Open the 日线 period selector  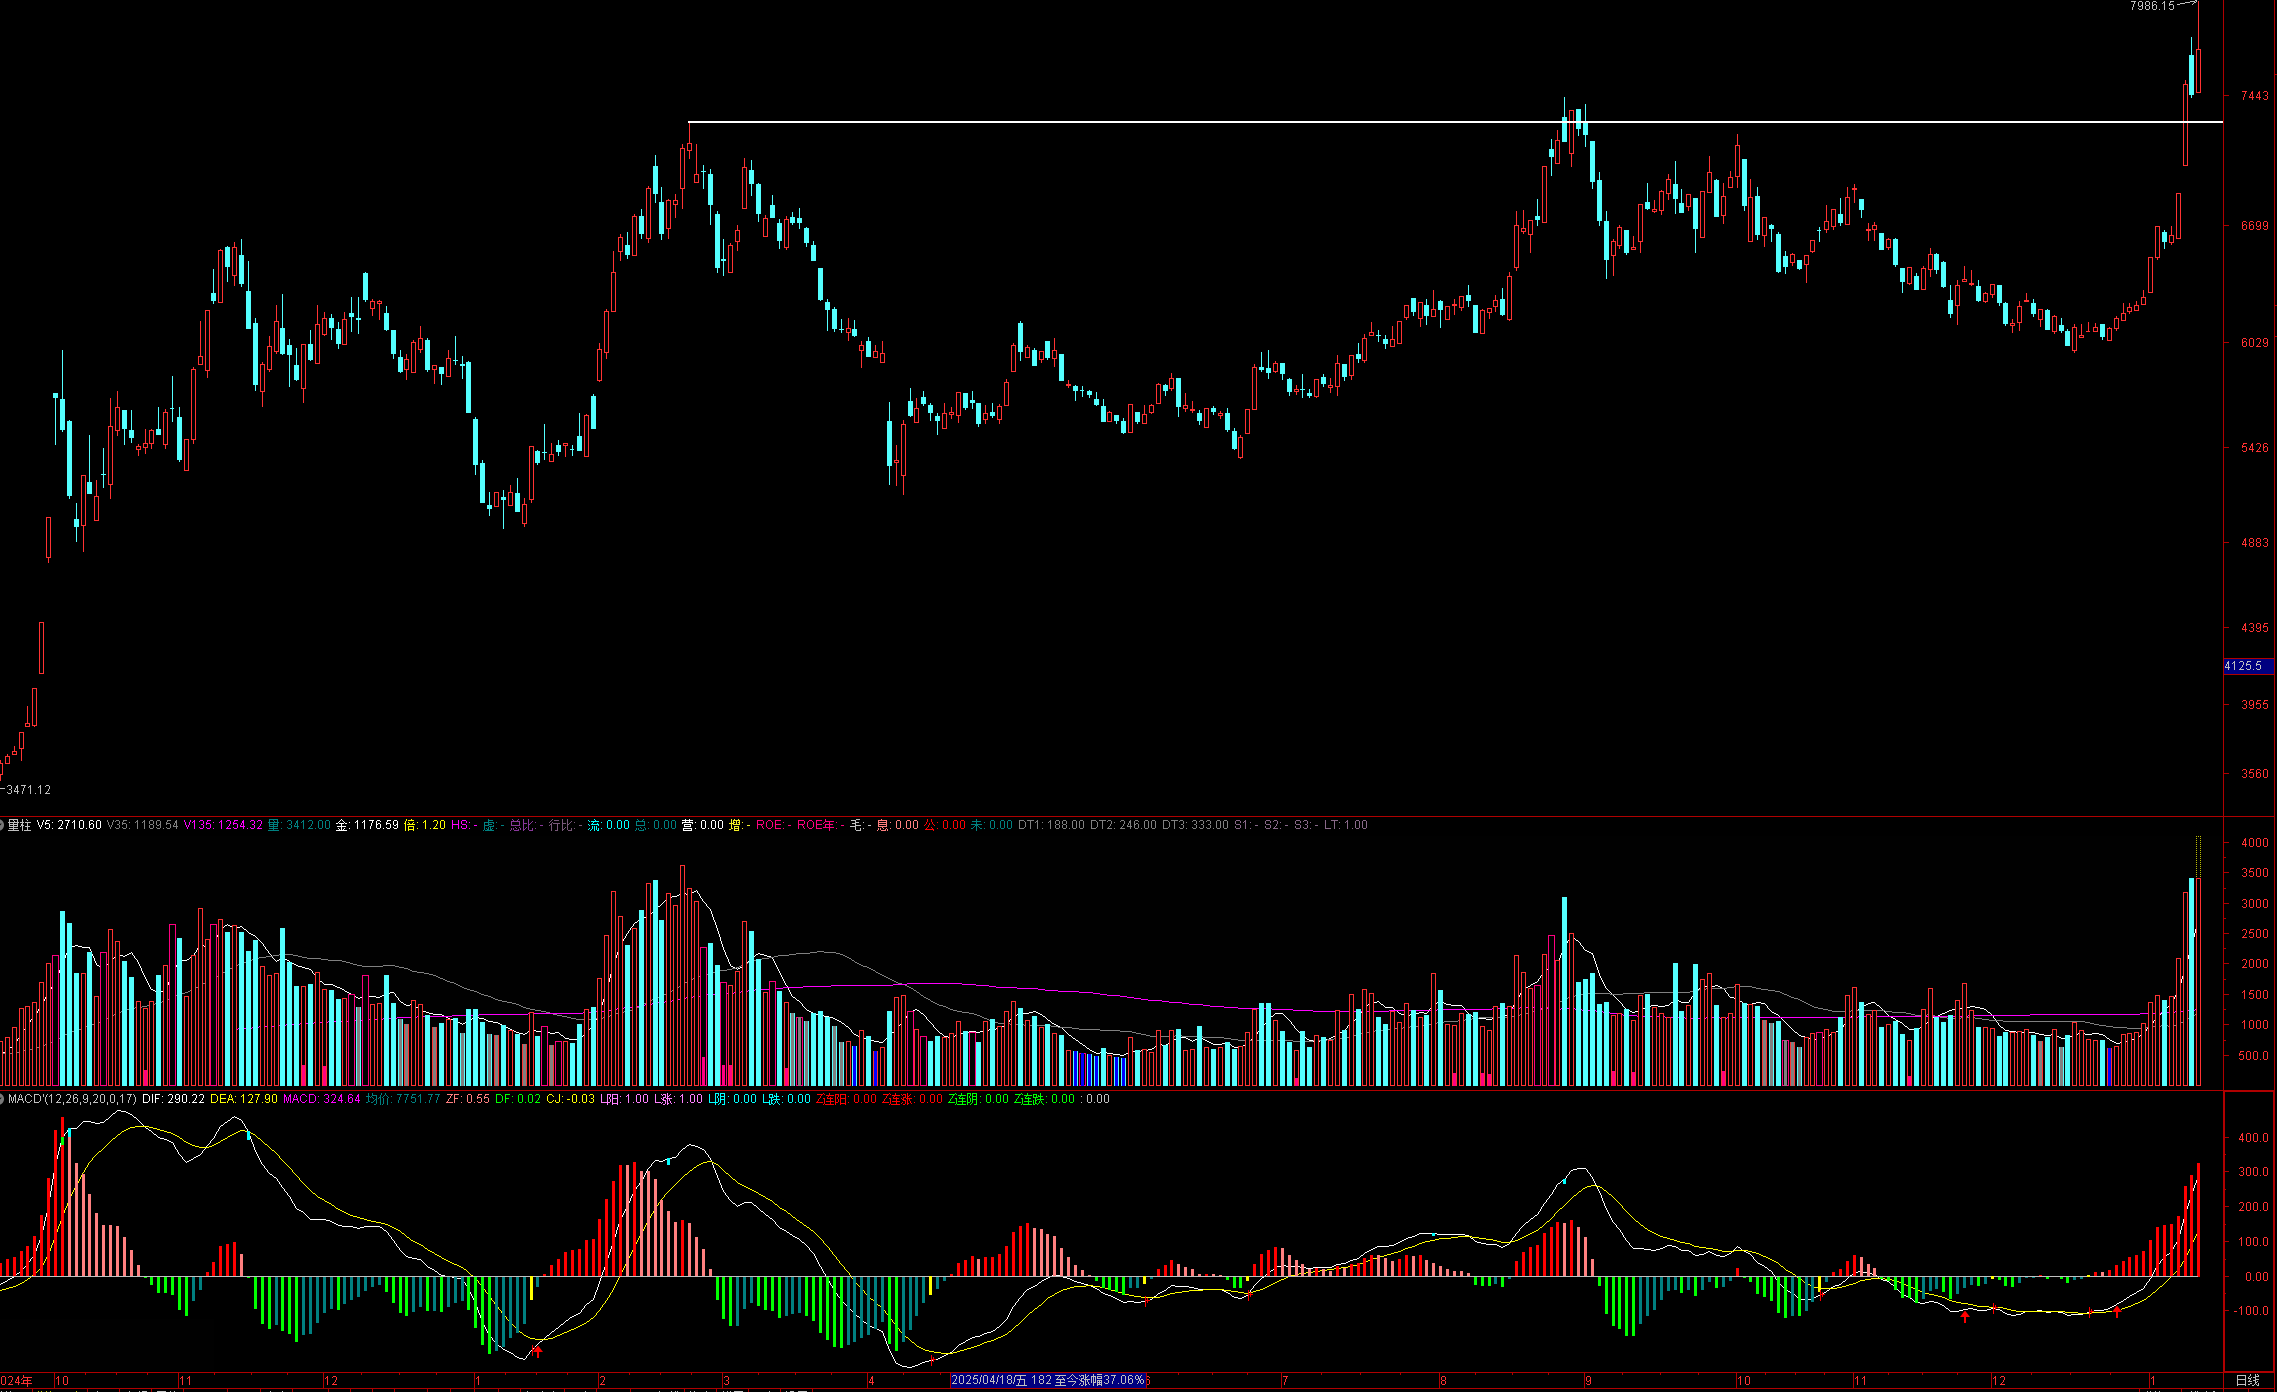[2247, 1380]
